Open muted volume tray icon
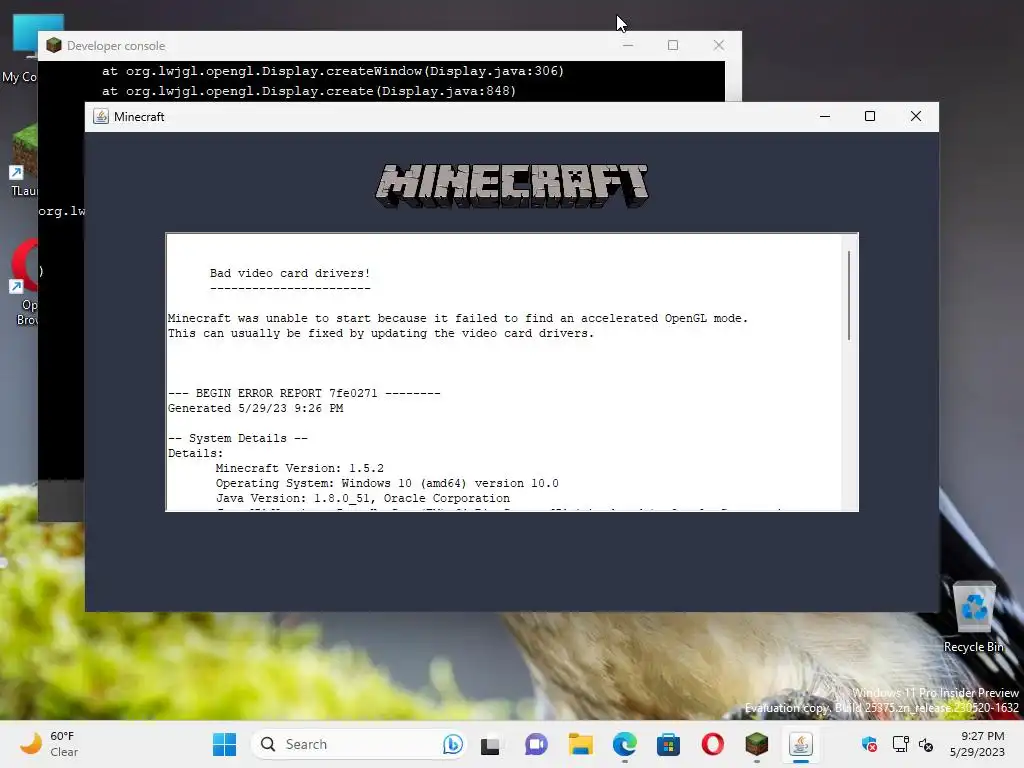The height and width of the screenshot is (768, 1024). click(x=925, y=744)
